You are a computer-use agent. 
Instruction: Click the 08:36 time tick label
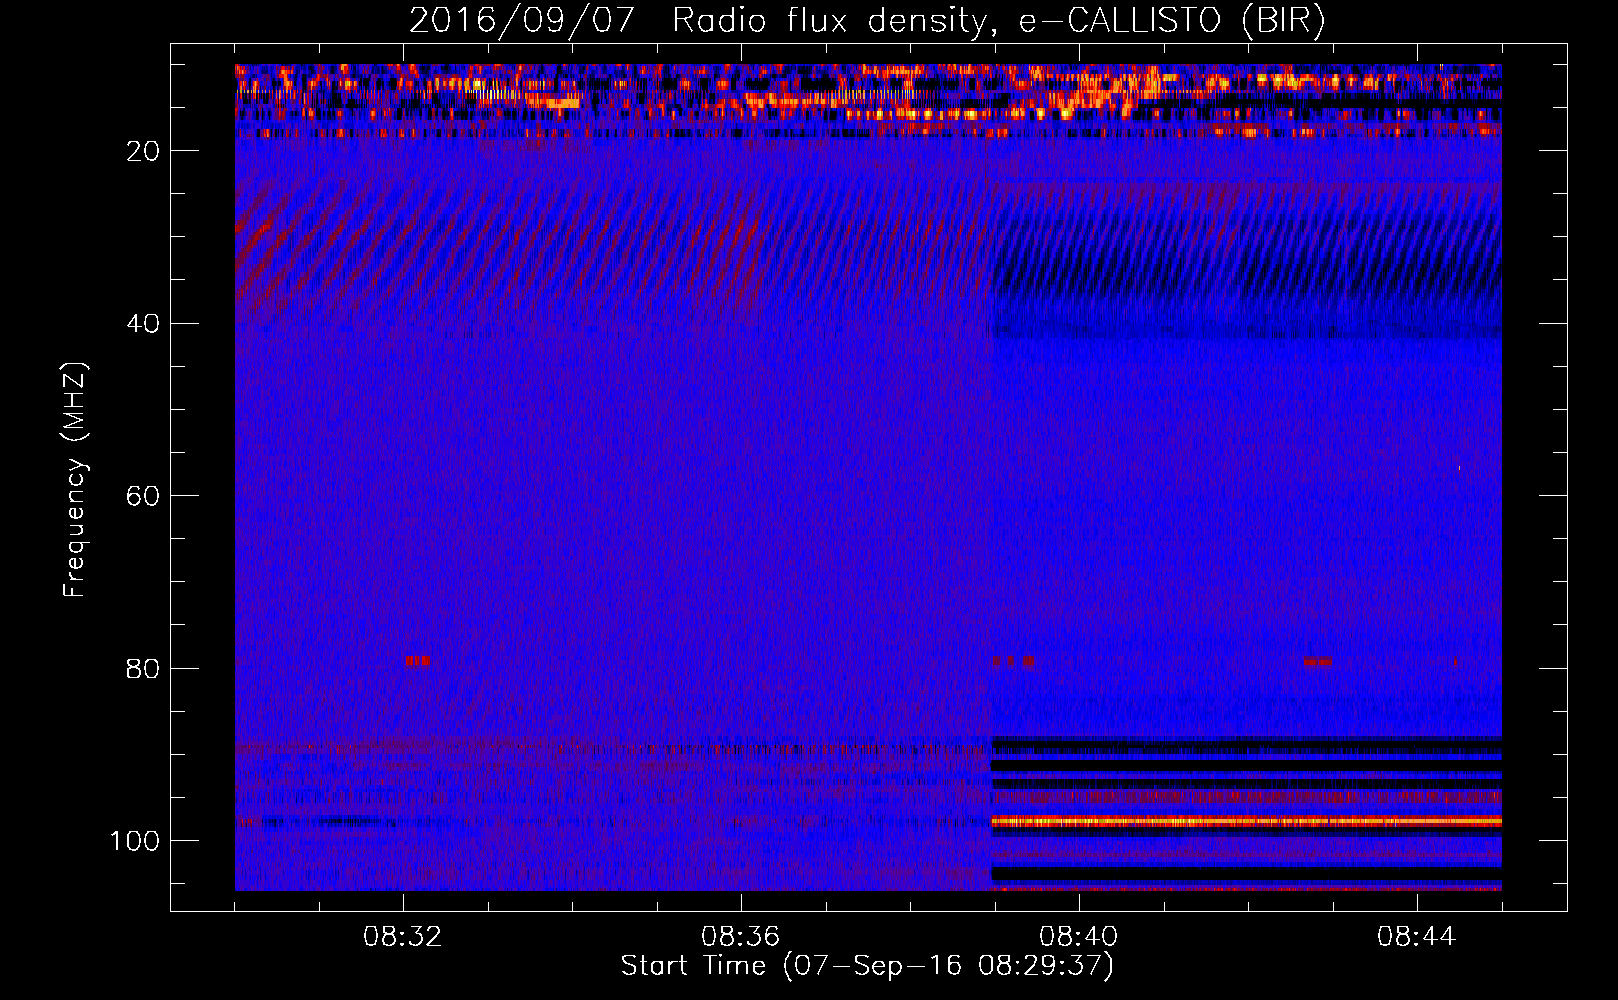pyautogui.click(x=740, y=937)
